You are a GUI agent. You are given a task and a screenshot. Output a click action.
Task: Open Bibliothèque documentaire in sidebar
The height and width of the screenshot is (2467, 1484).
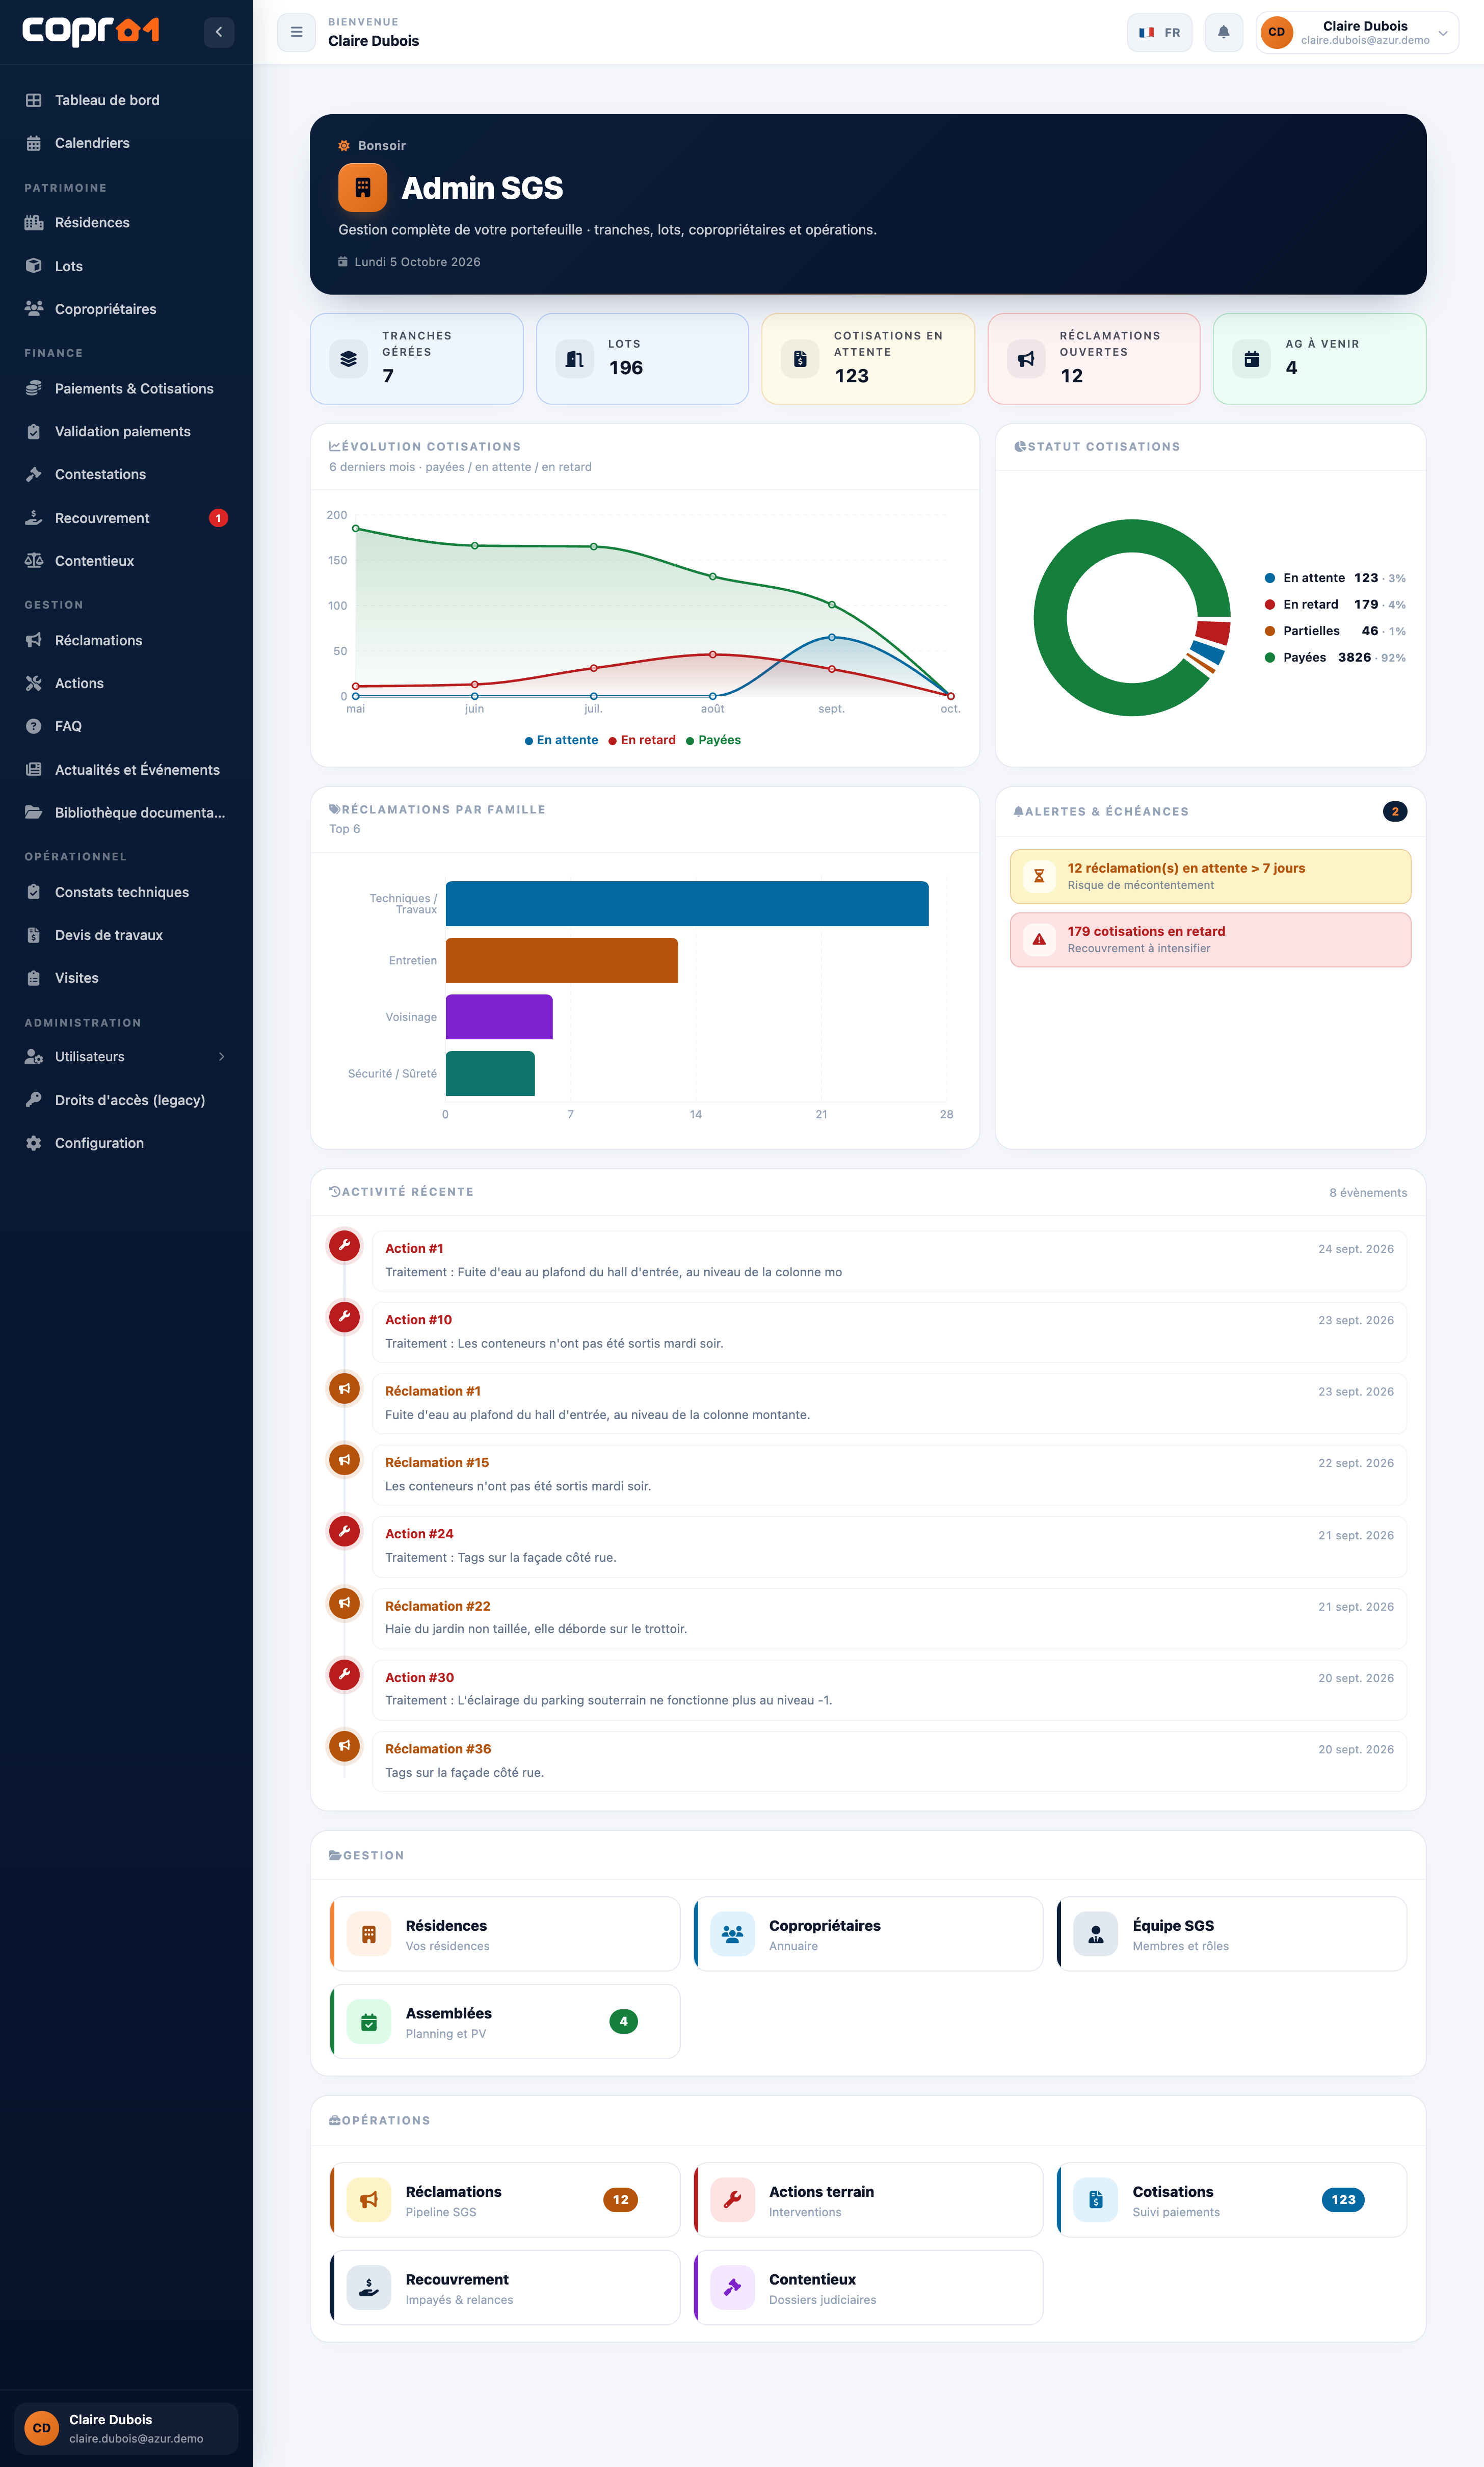pos(126,812)
